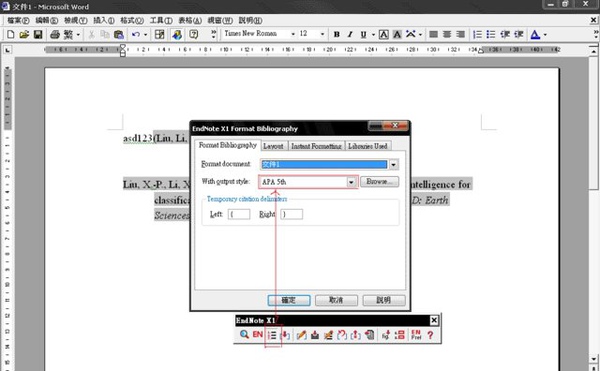Open the 檔案 (File) menu
Screen dimensions: 600x371
point(18,20)
